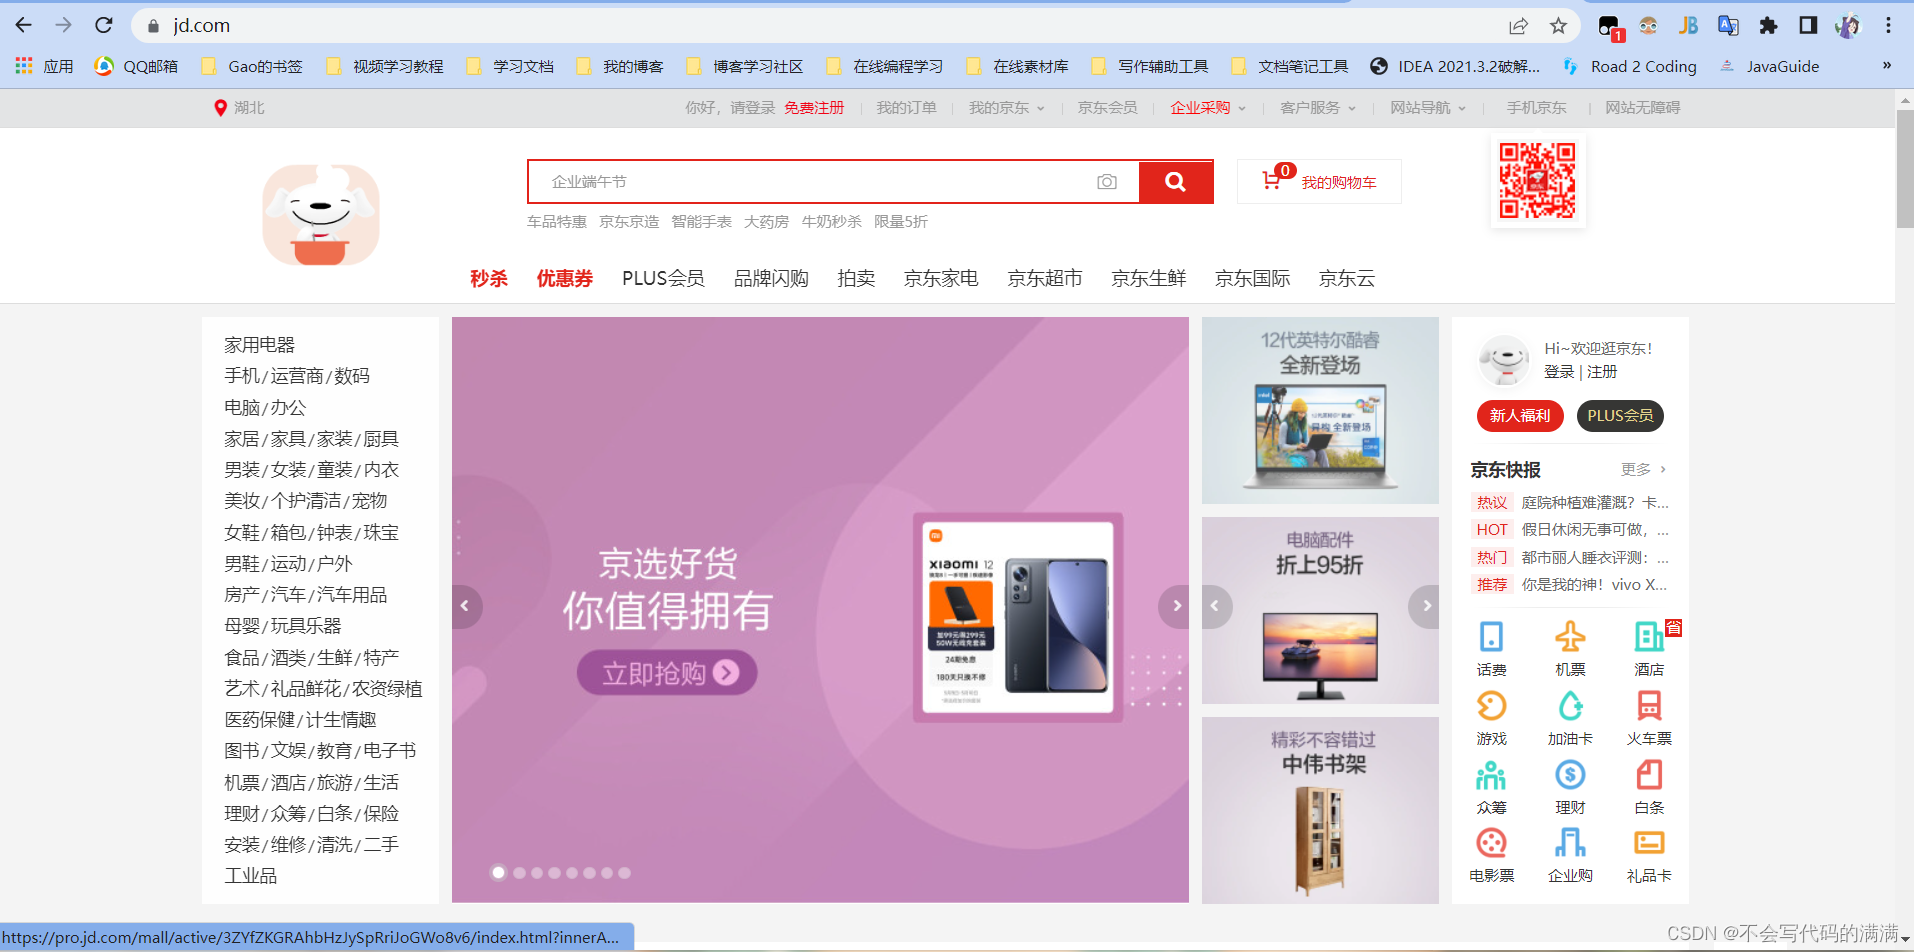Image resolution: width=1914 pixels, height=952 pixels.
Task: Open the 企业购 enterprise purchase icon
Action: point(1570,843)
